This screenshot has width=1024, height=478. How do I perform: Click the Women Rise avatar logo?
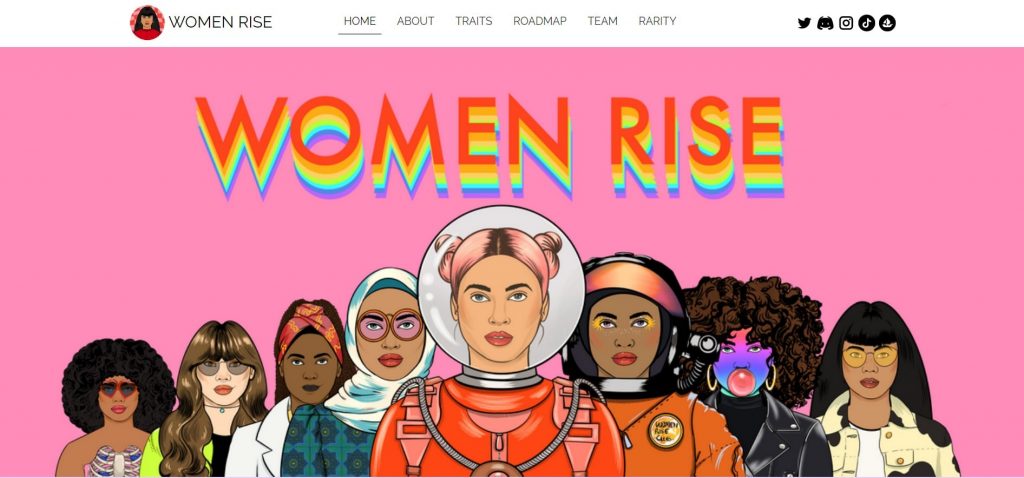(x=148, y=22)
